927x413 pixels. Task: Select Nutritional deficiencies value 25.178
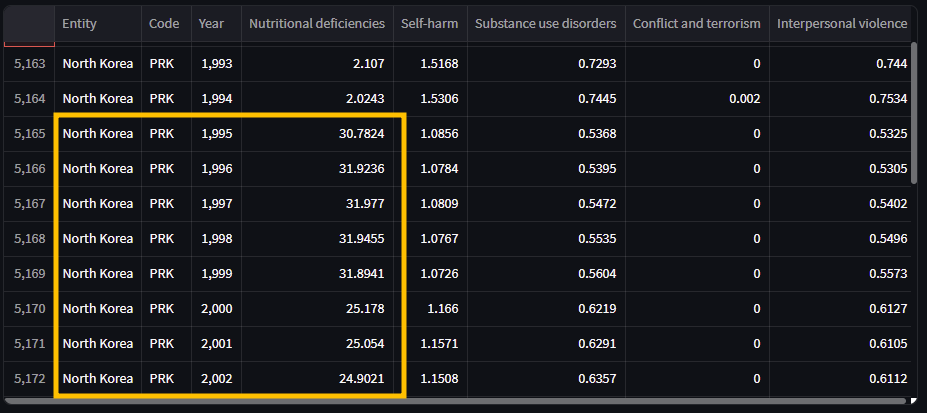317,308
